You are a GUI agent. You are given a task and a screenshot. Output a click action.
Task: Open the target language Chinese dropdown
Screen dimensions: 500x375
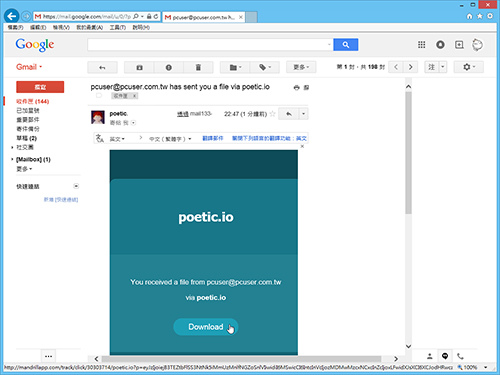tap(170, 139)
